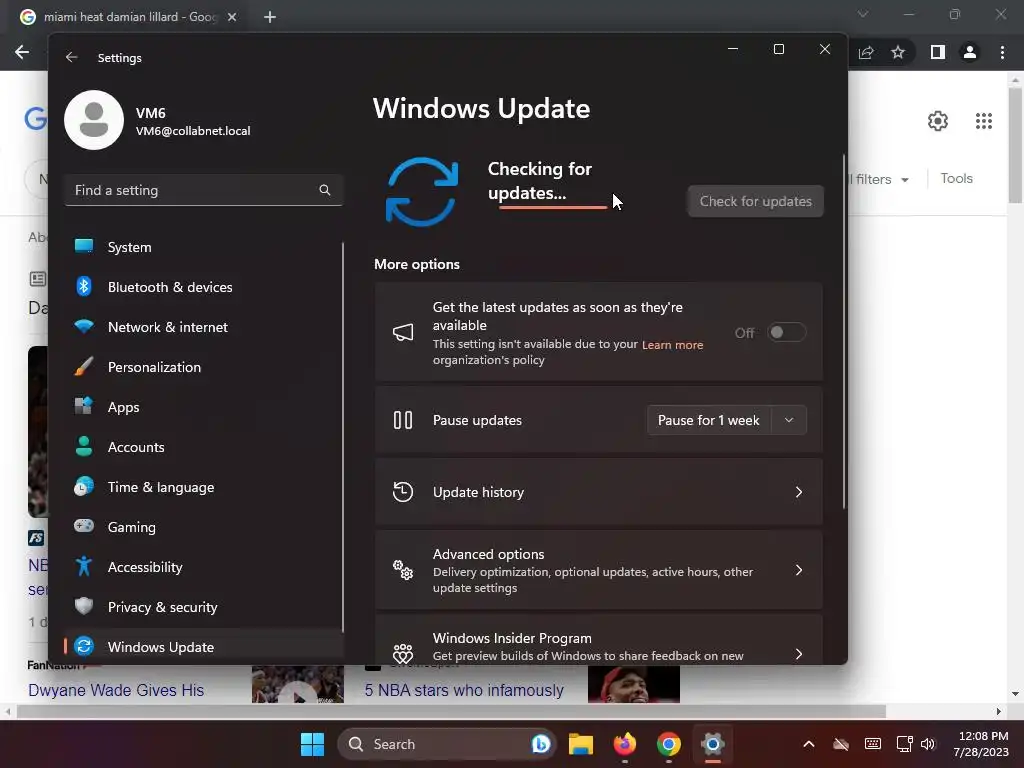The image size is (1024, 768).
Task: Open clock showing 12:08 PM
Action: click(981, 744)
